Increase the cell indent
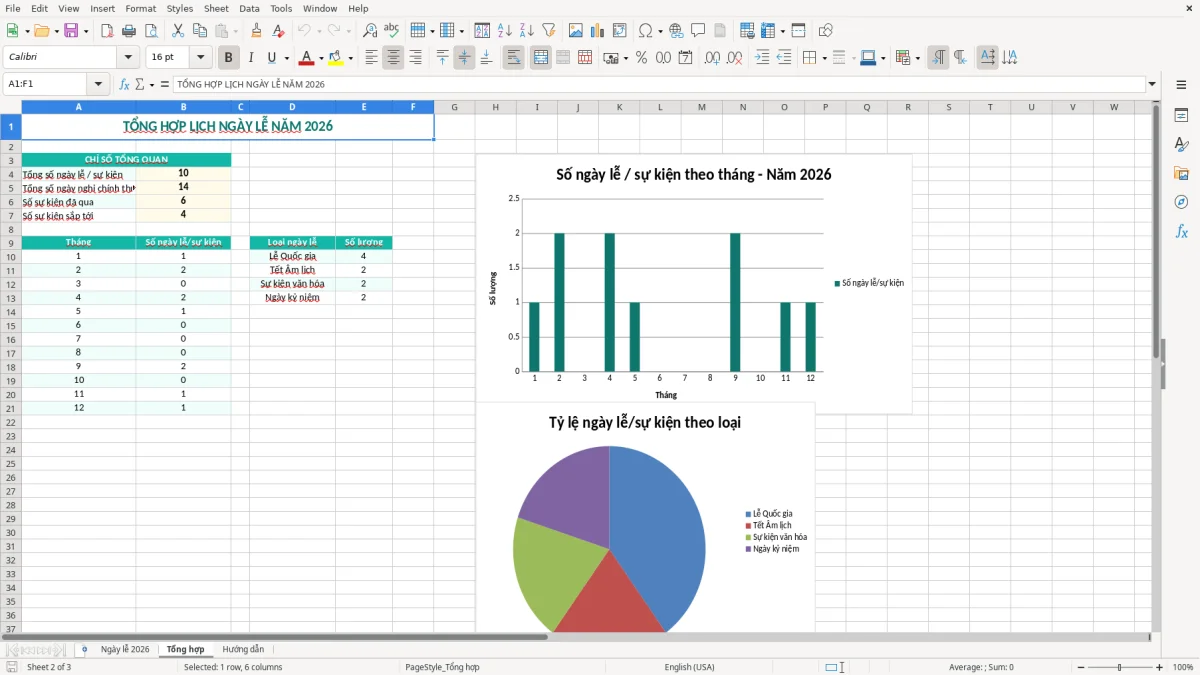 tap(762, 58)
